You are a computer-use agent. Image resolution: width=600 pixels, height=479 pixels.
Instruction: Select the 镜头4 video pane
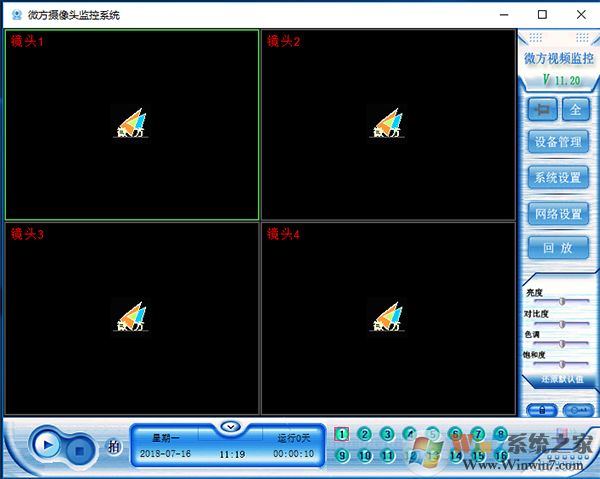[388, 318]
